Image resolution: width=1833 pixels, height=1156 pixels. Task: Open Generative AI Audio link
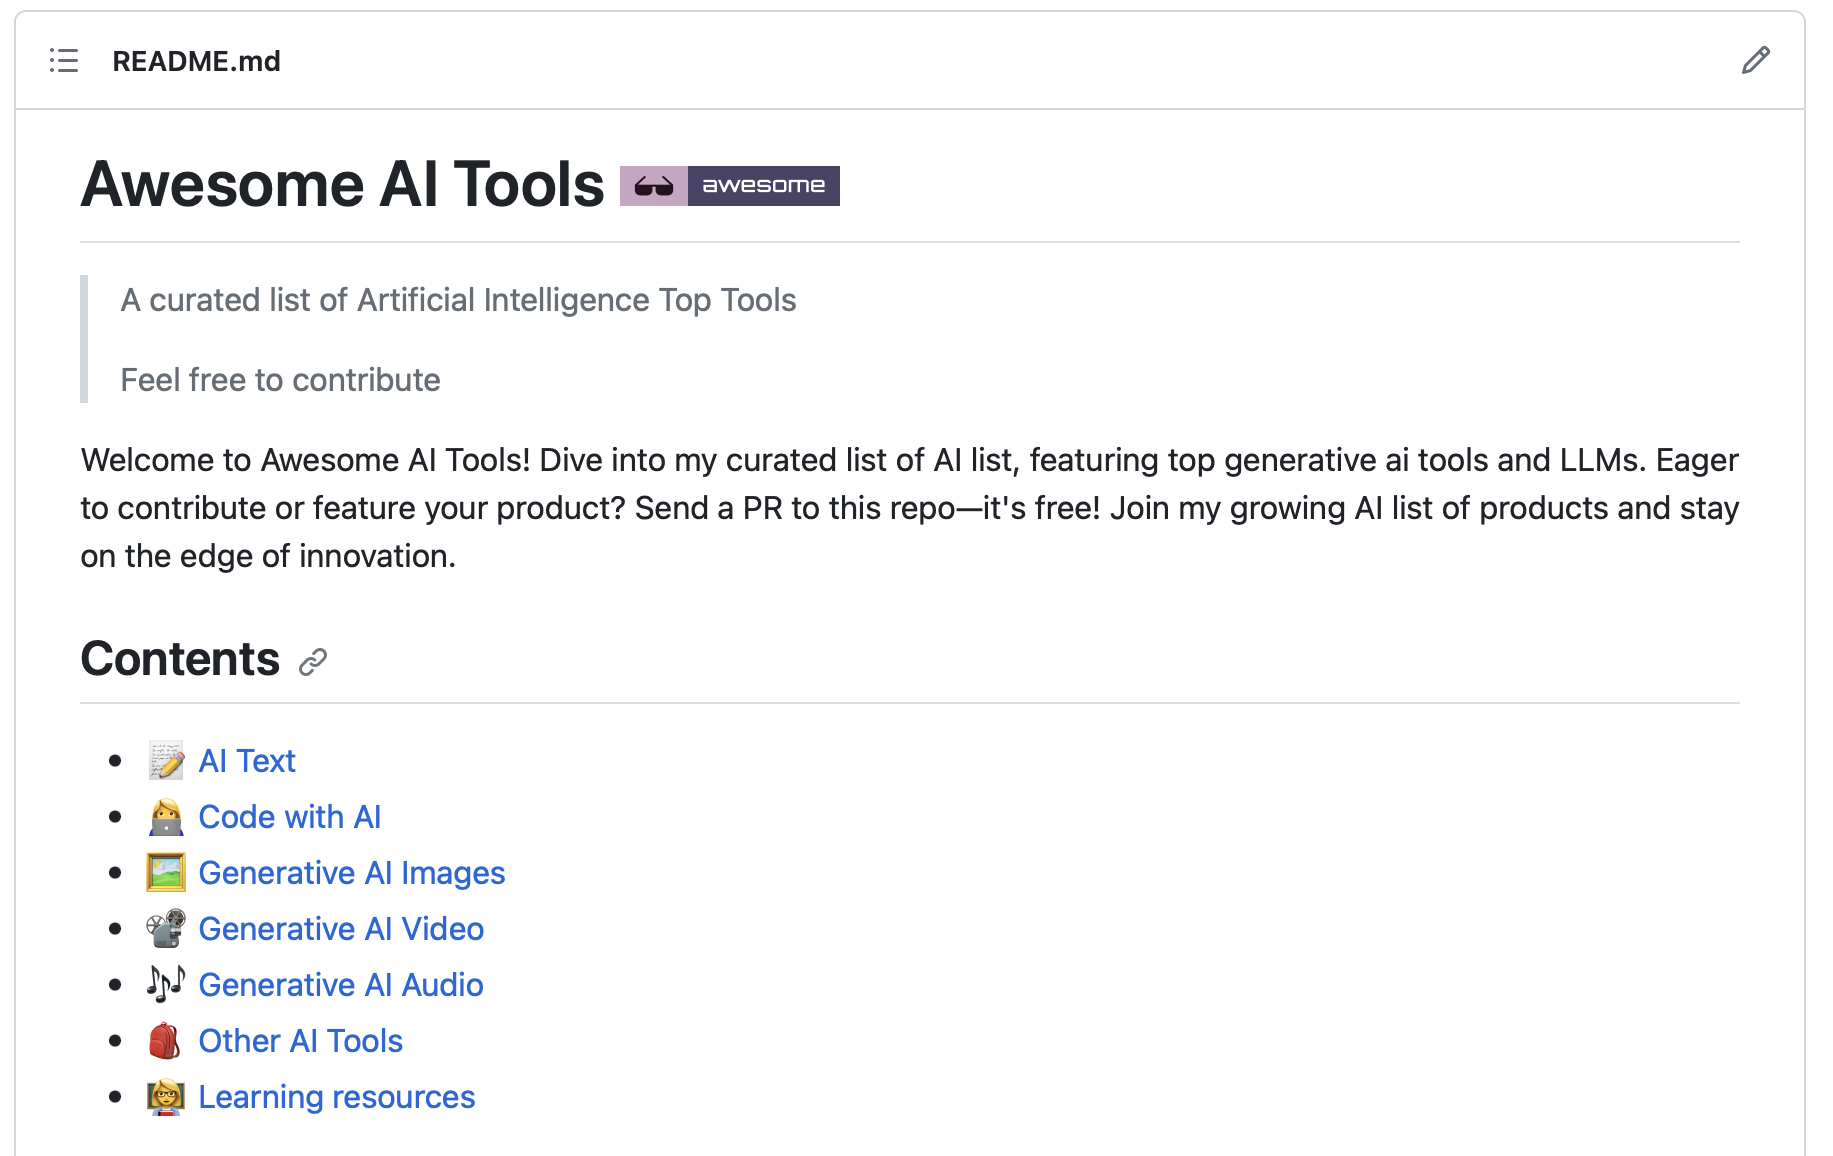(341, 985)
